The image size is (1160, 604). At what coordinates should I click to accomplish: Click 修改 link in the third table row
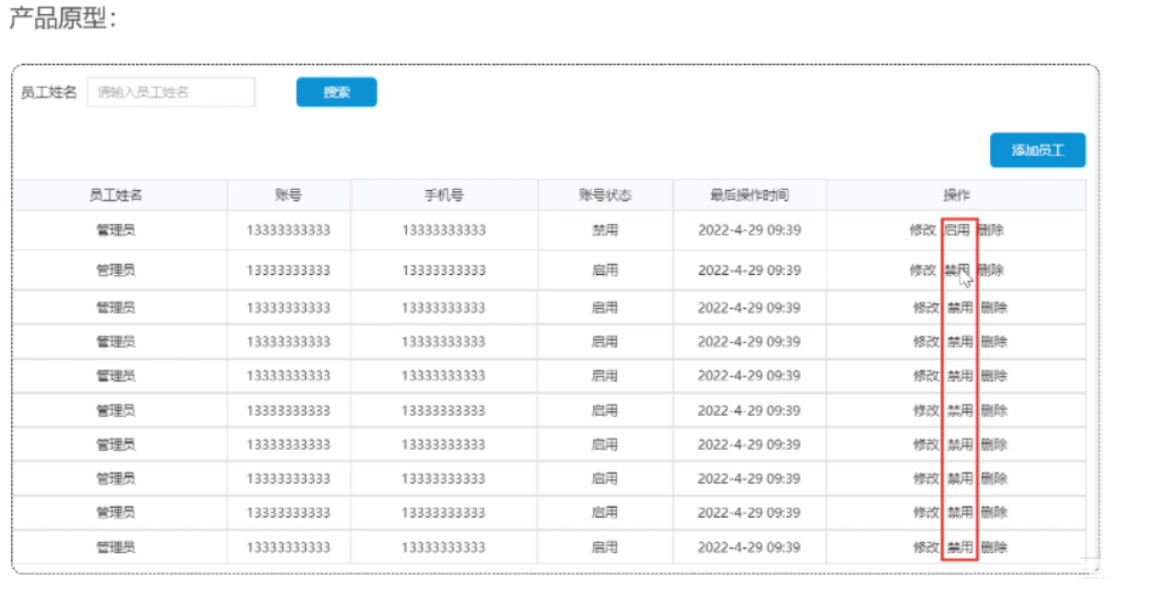[925, 305]
